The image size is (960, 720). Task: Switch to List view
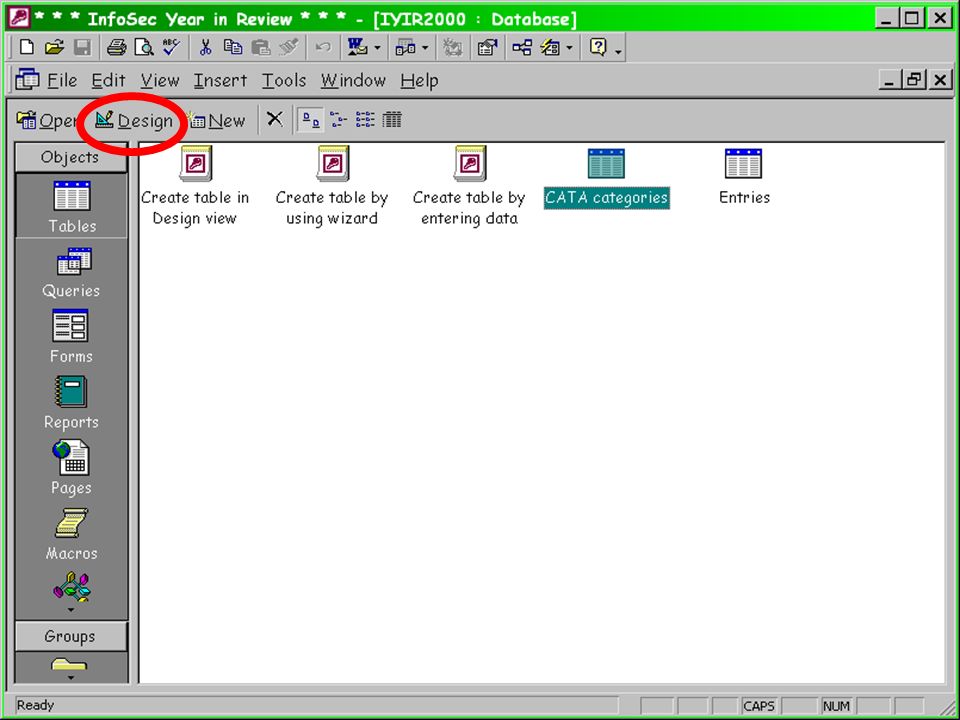tap(365, 119)
